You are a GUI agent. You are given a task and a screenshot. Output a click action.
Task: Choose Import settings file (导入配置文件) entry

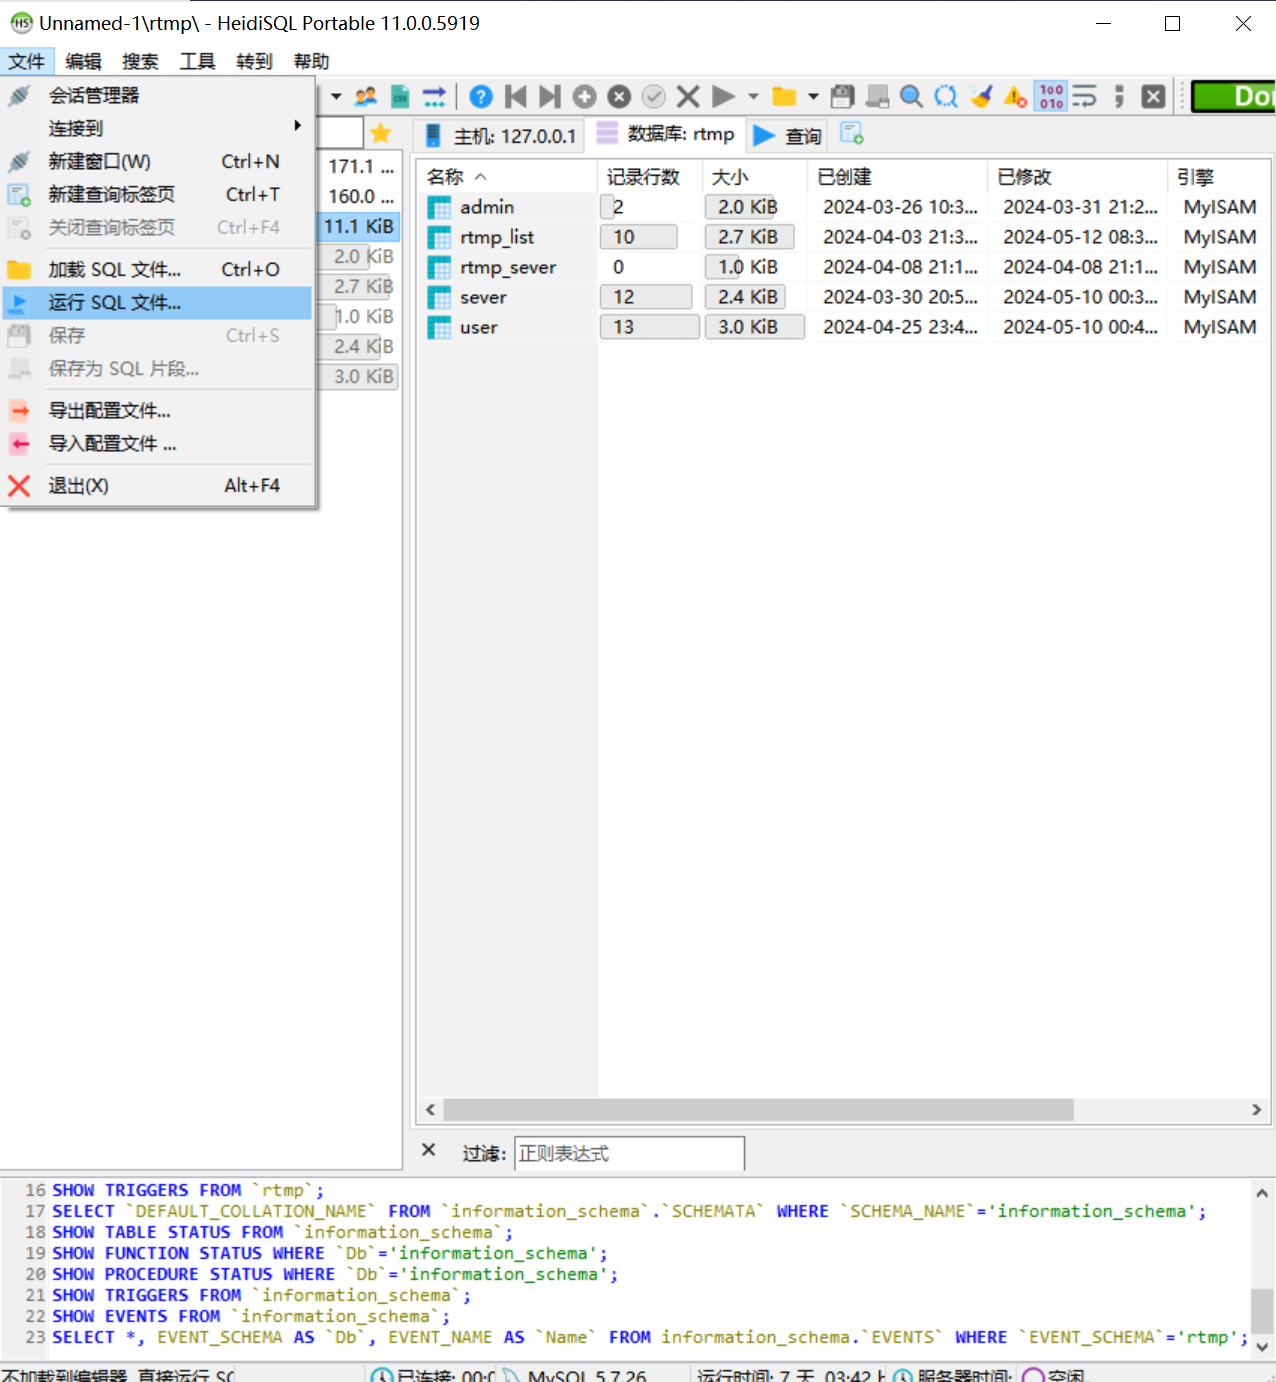pyautogui.click(x=158, y=443)
